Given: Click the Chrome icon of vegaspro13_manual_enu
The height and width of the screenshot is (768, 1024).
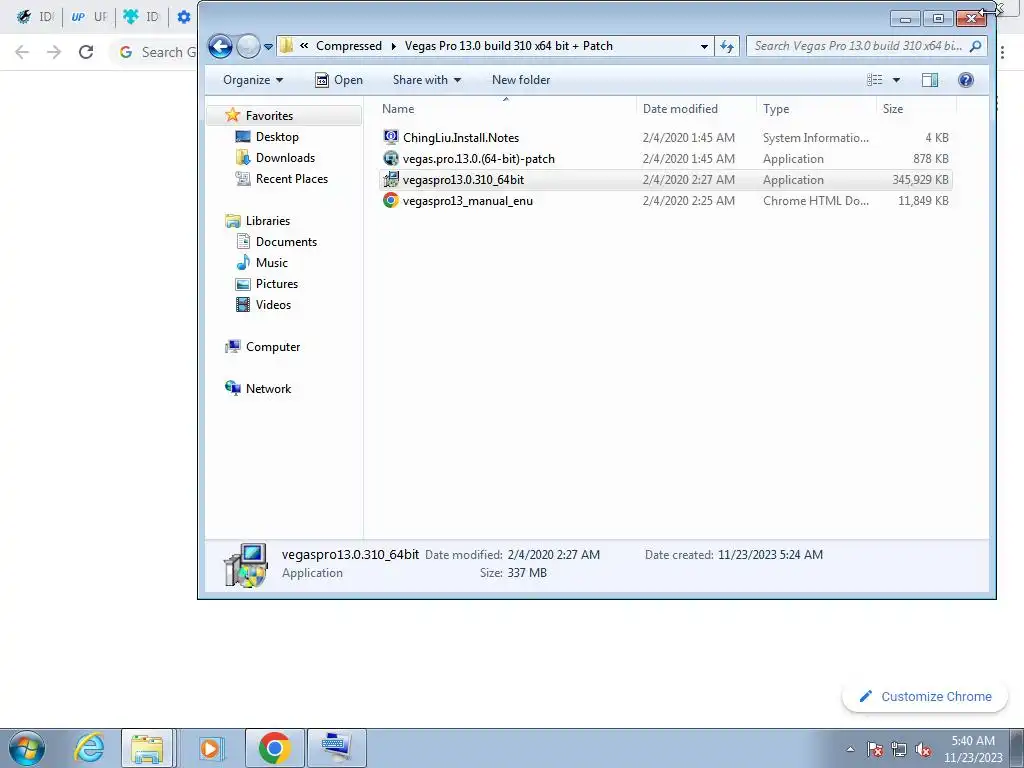Looking at the screenshot, I should (391, 200).
